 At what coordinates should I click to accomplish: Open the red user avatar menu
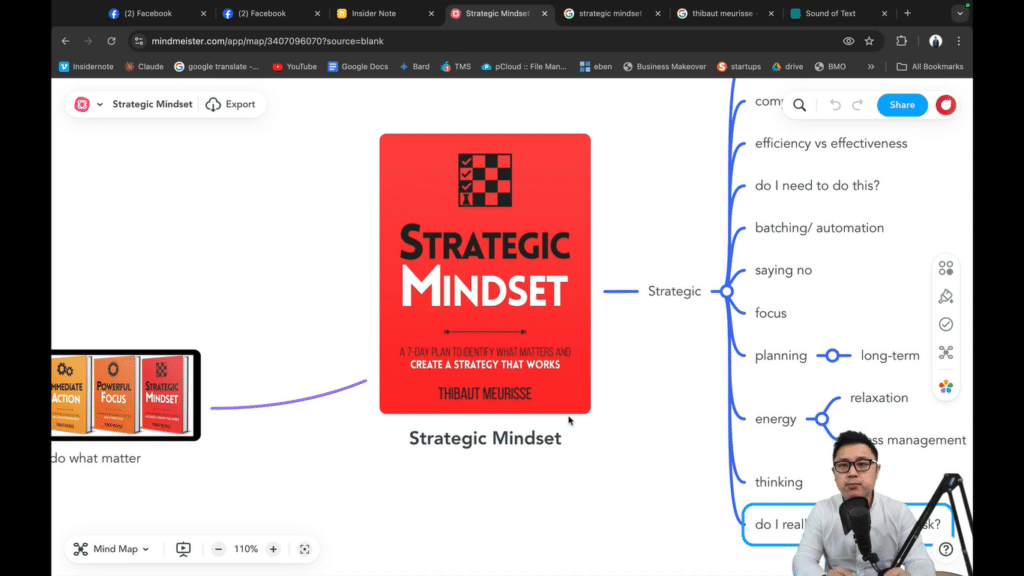pos(946,105)
